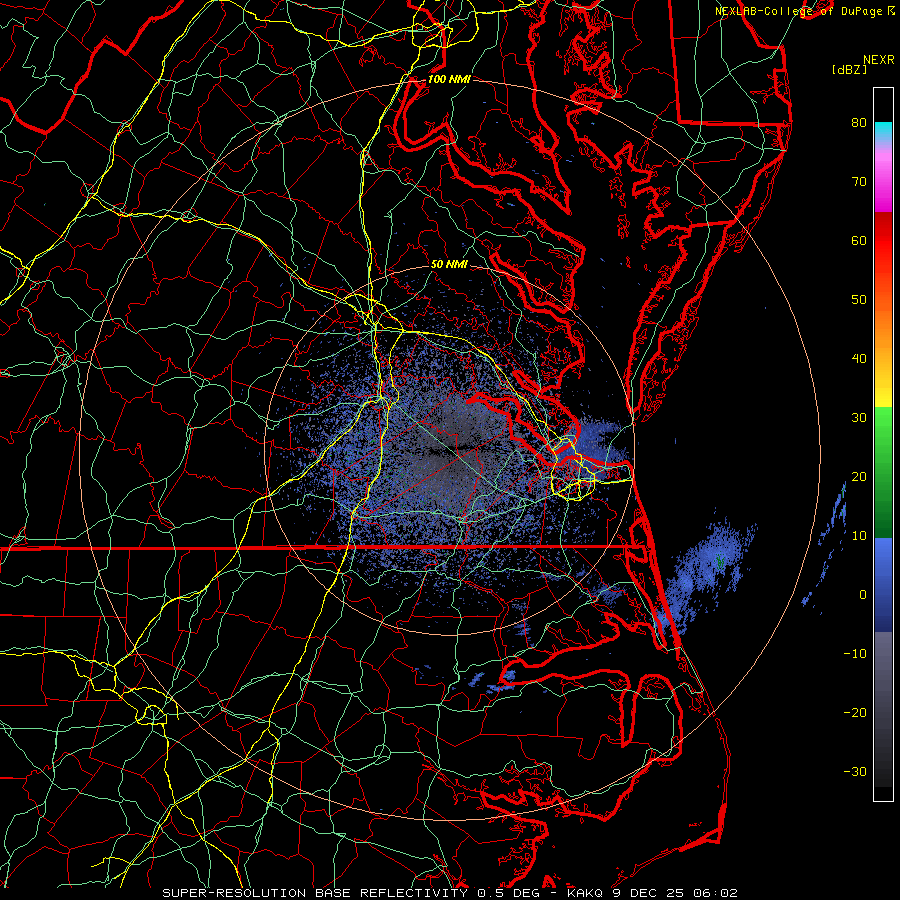900x900 pixels.
Task: Click "SUPER-RESOLUTION BASE REFLECTIVITY" in the caption
Action: pyautogui.click(x=315, y=893)
